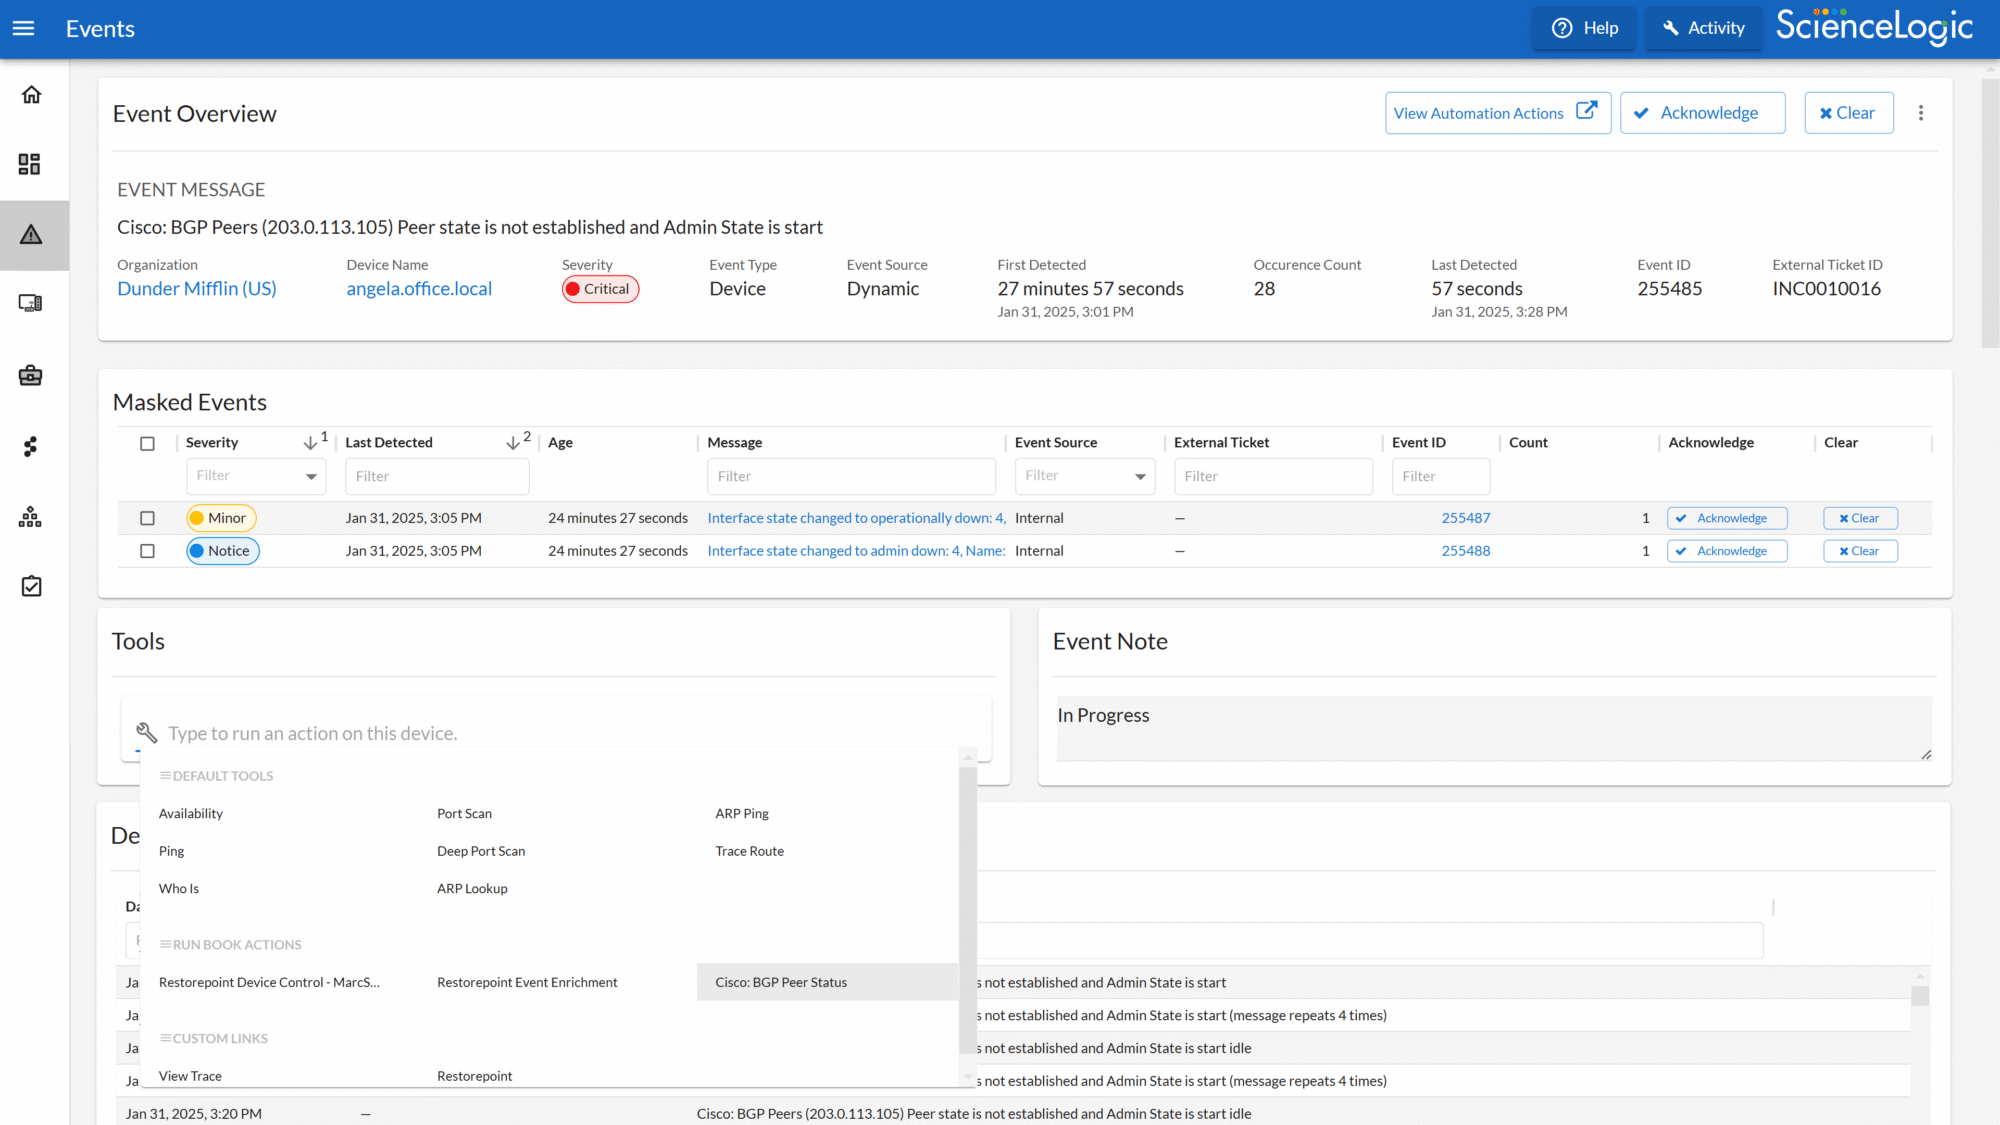Click the External Ticket filter field
The image size is (2000, 1125).
[1273, 476]
